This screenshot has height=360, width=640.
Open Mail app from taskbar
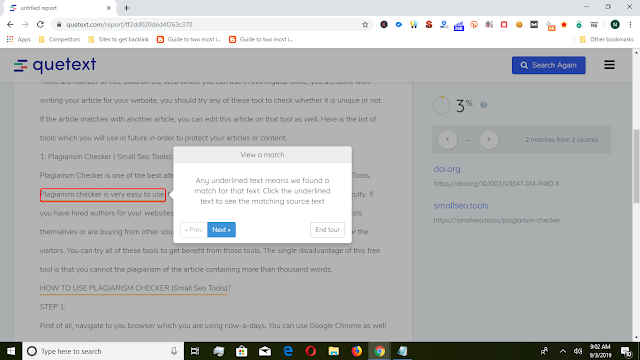pyautogui.click(x=264, y=351)
